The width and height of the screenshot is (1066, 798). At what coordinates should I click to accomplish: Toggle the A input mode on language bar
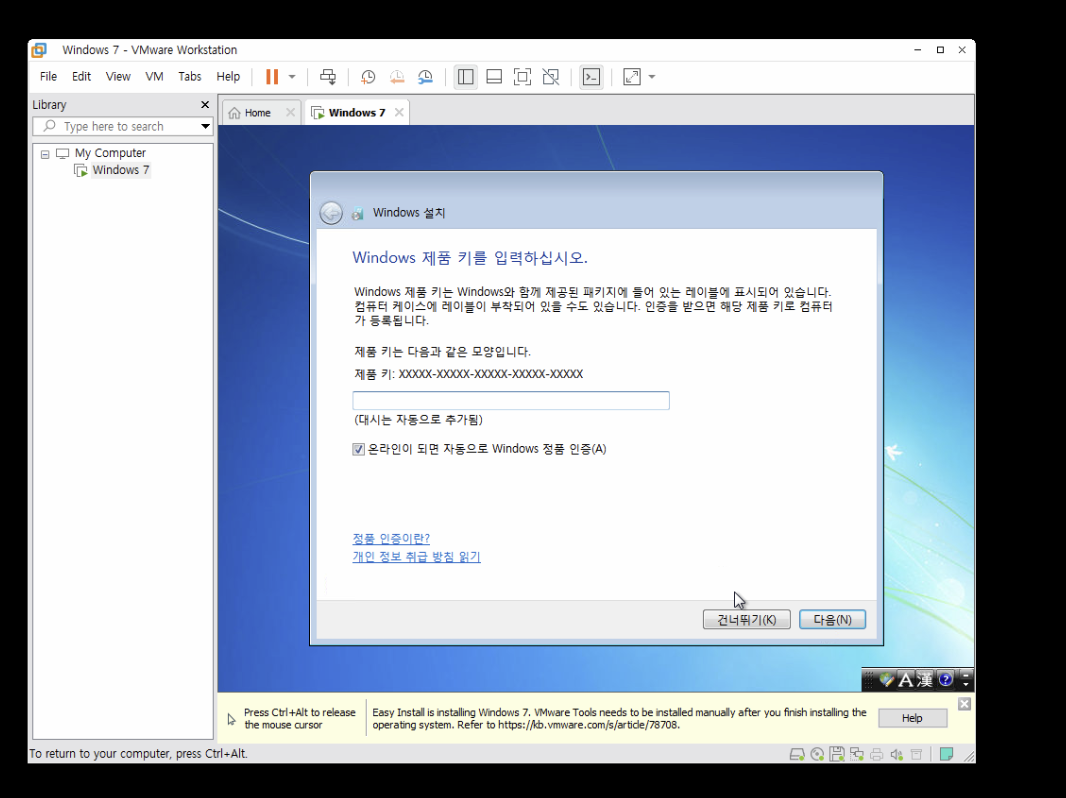pyautogui.click(x=906, y=679)
